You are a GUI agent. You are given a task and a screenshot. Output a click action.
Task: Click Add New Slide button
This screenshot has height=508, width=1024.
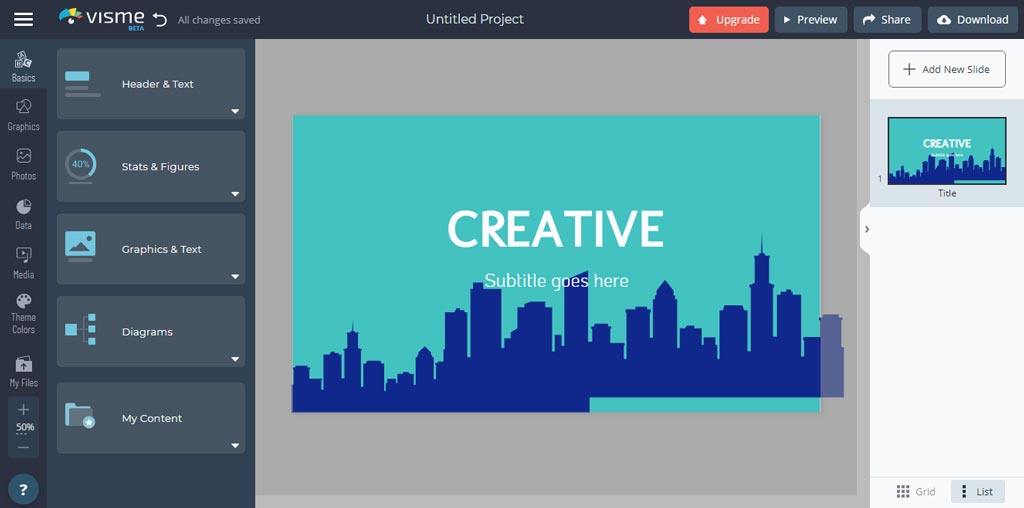pos(946,69)
